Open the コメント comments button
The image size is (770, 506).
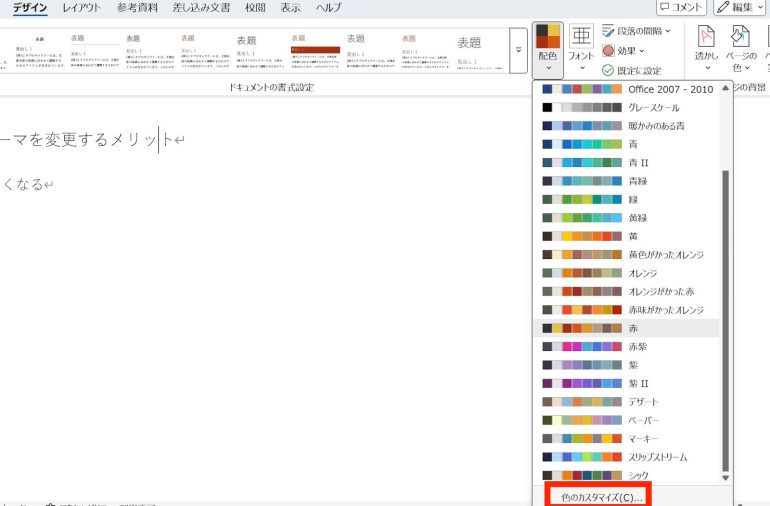point(676,7)
